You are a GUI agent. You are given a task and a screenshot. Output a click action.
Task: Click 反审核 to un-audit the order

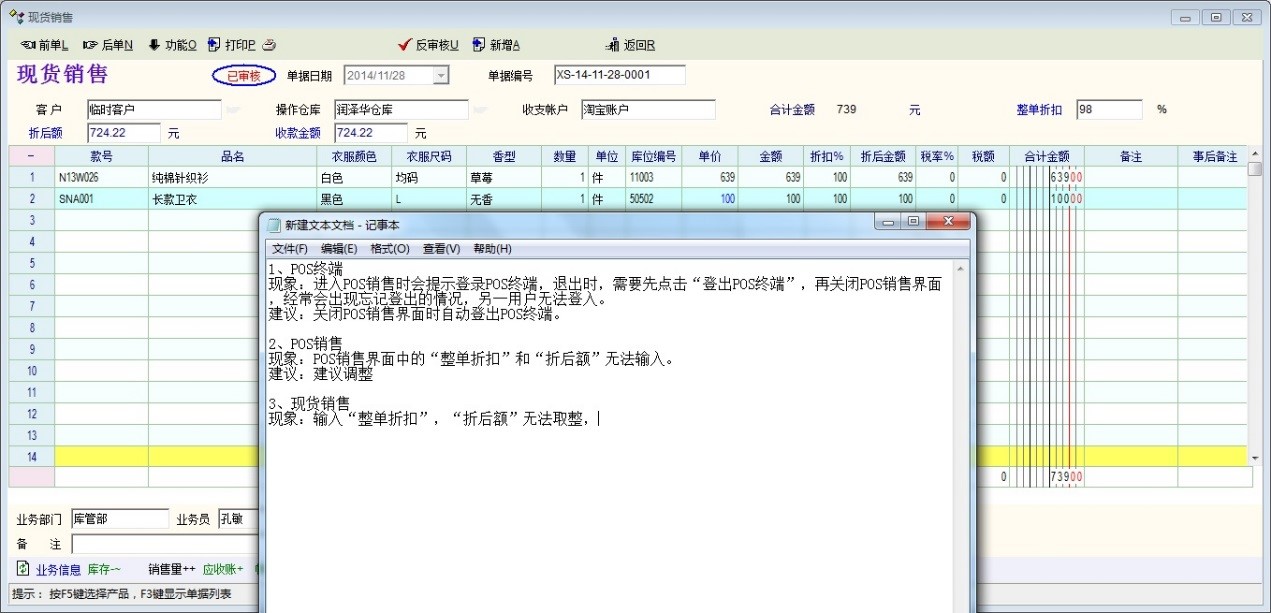point(428,45)
